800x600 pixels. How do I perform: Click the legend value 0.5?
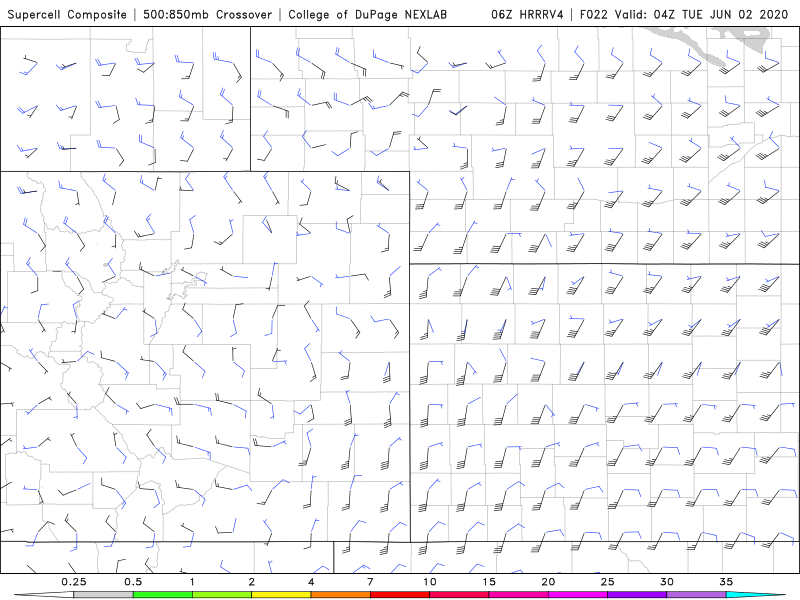tap(133, 582)
